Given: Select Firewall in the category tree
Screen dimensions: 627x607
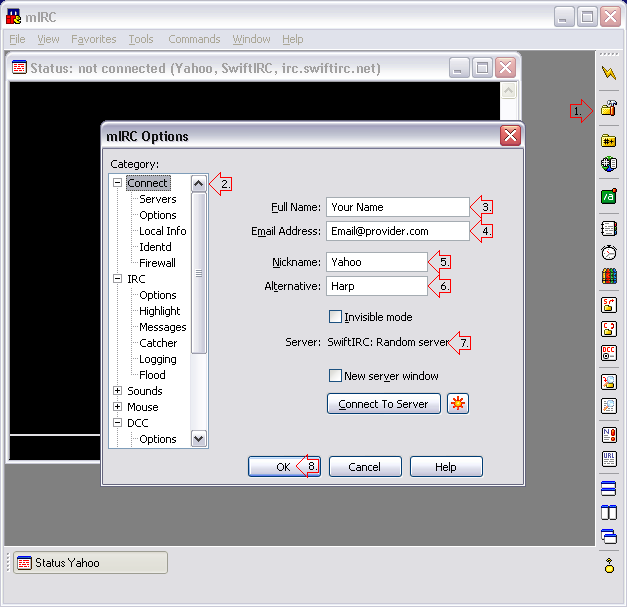Looking at the screenshot, I should click(157, 263).
